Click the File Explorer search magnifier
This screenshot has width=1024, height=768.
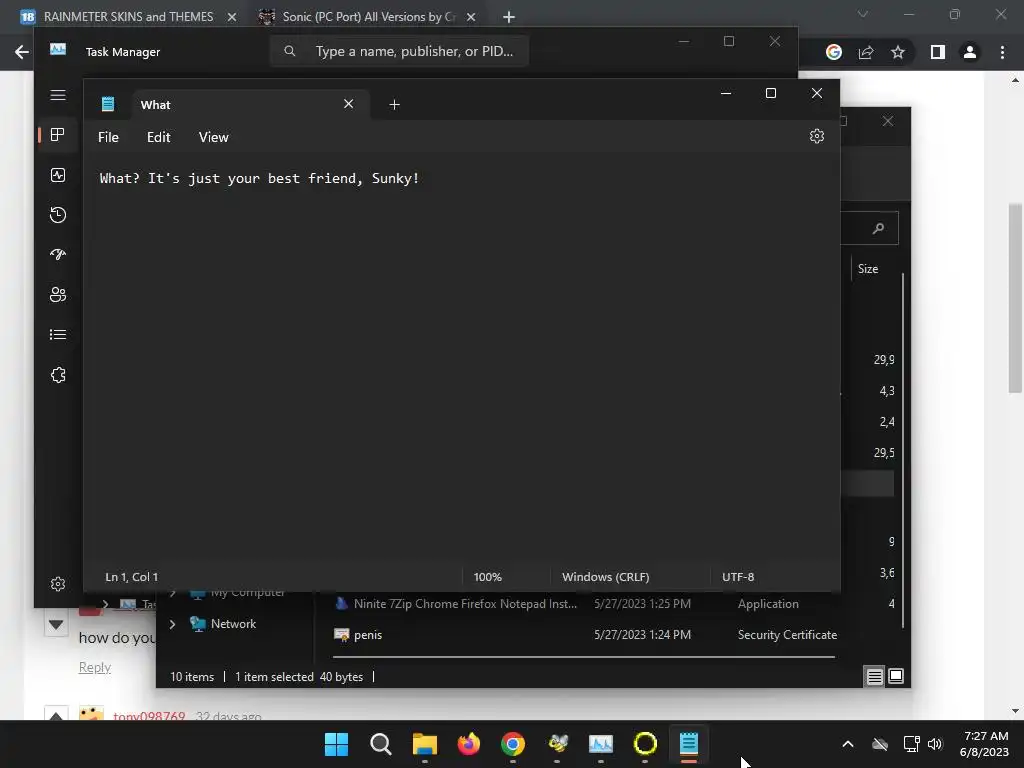[878, 228]
